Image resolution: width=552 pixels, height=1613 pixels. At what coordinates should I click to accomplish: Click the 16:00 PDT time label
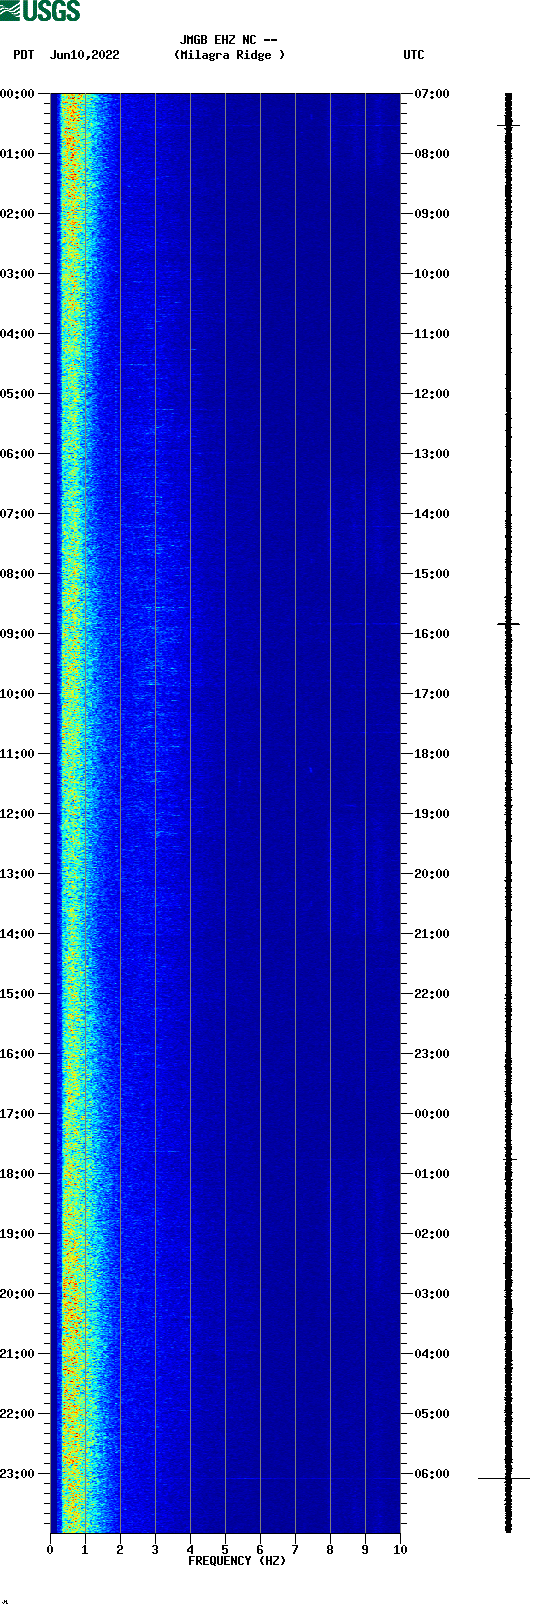point(18,1054)
